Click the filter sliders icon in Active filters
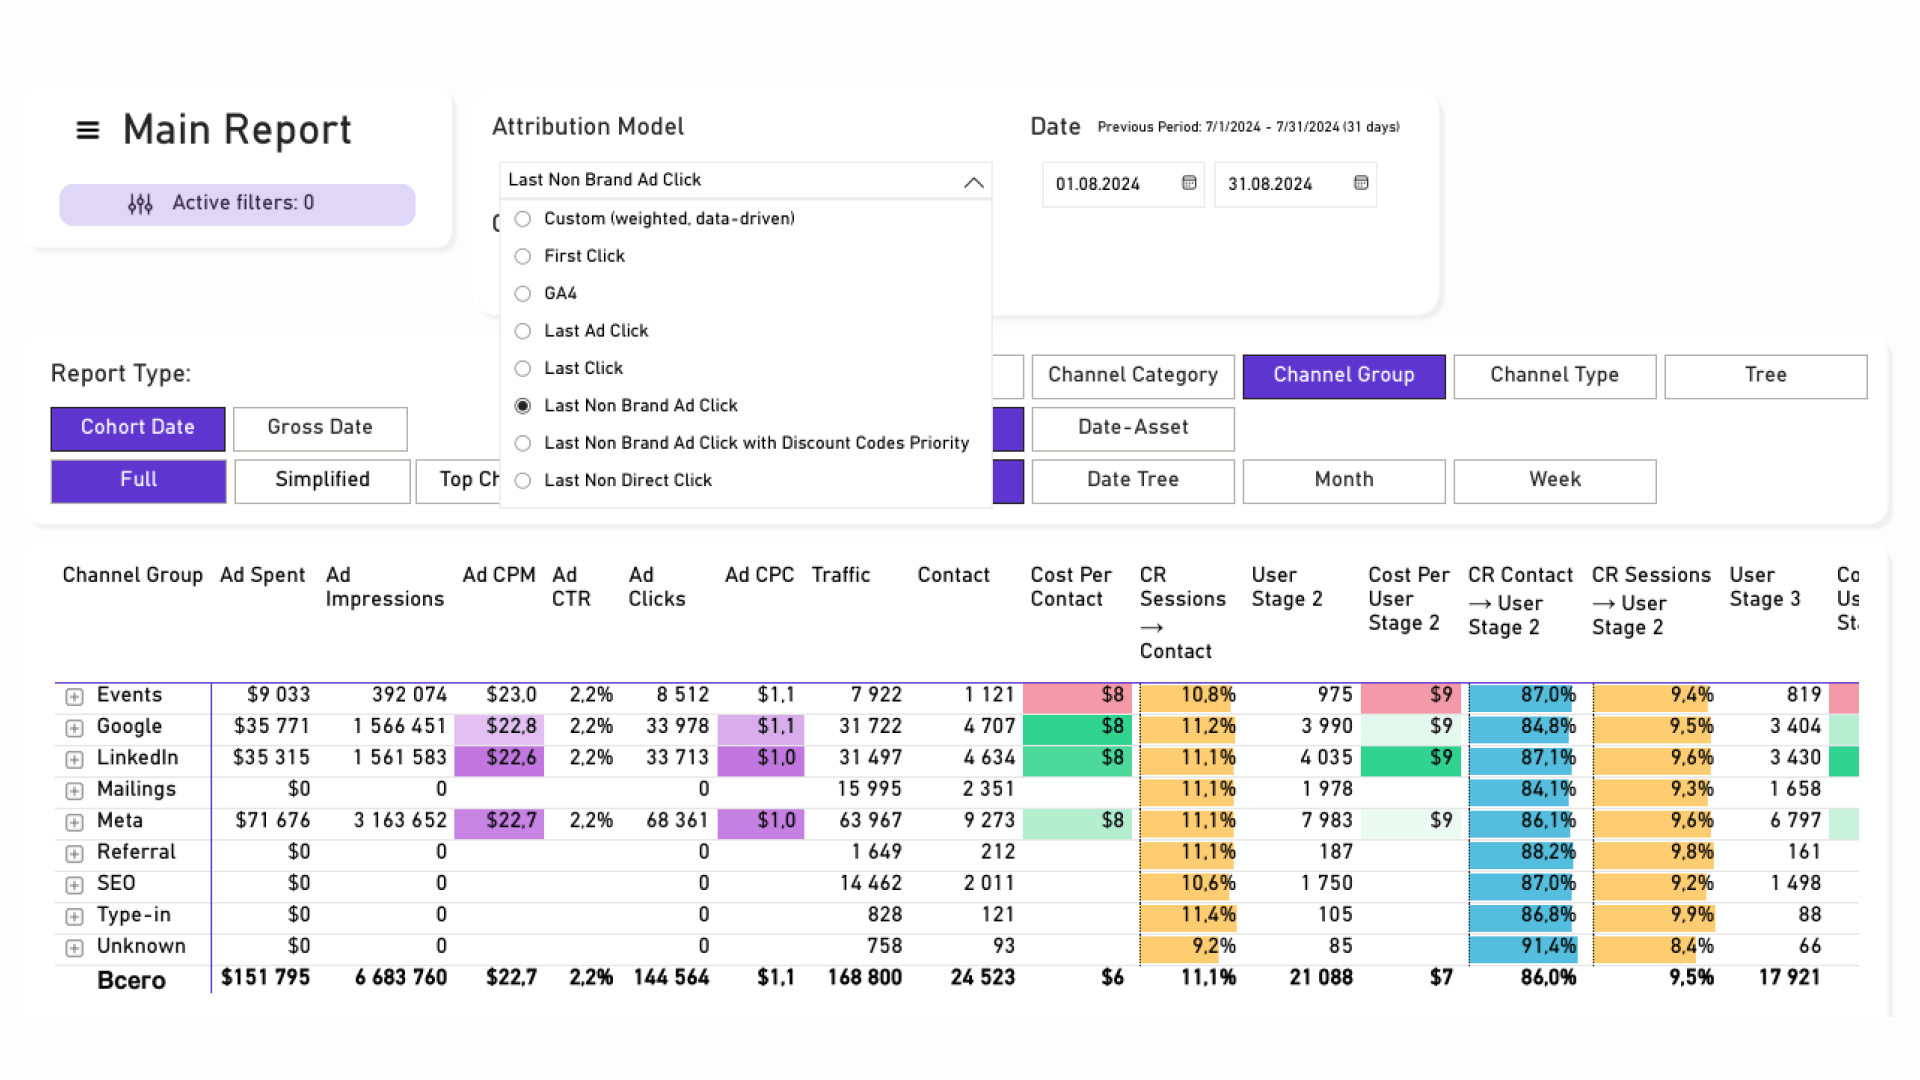1920x1080 pixels. 140,204
